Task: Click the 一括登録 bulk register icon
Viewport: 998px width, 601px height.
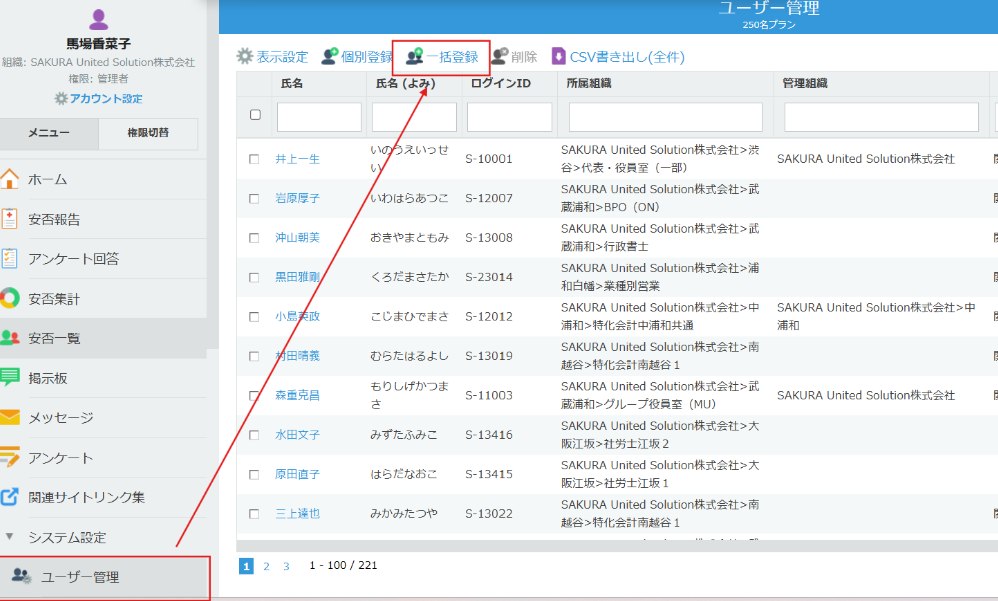Action: pos(414,57)
